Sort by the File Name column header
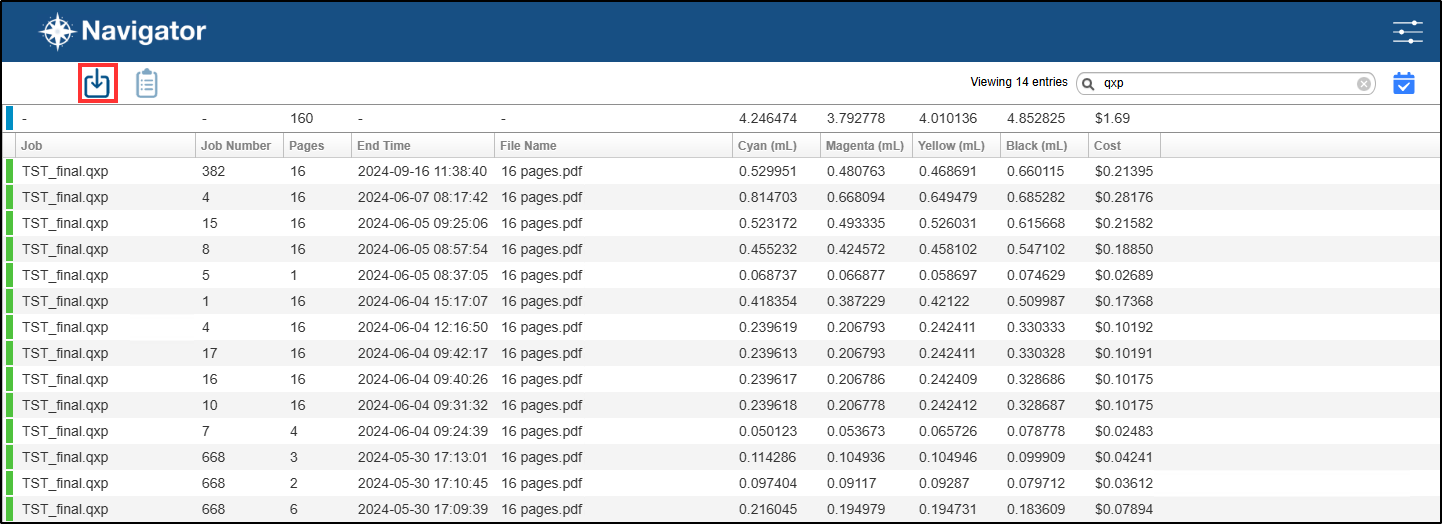 [613, 145]
